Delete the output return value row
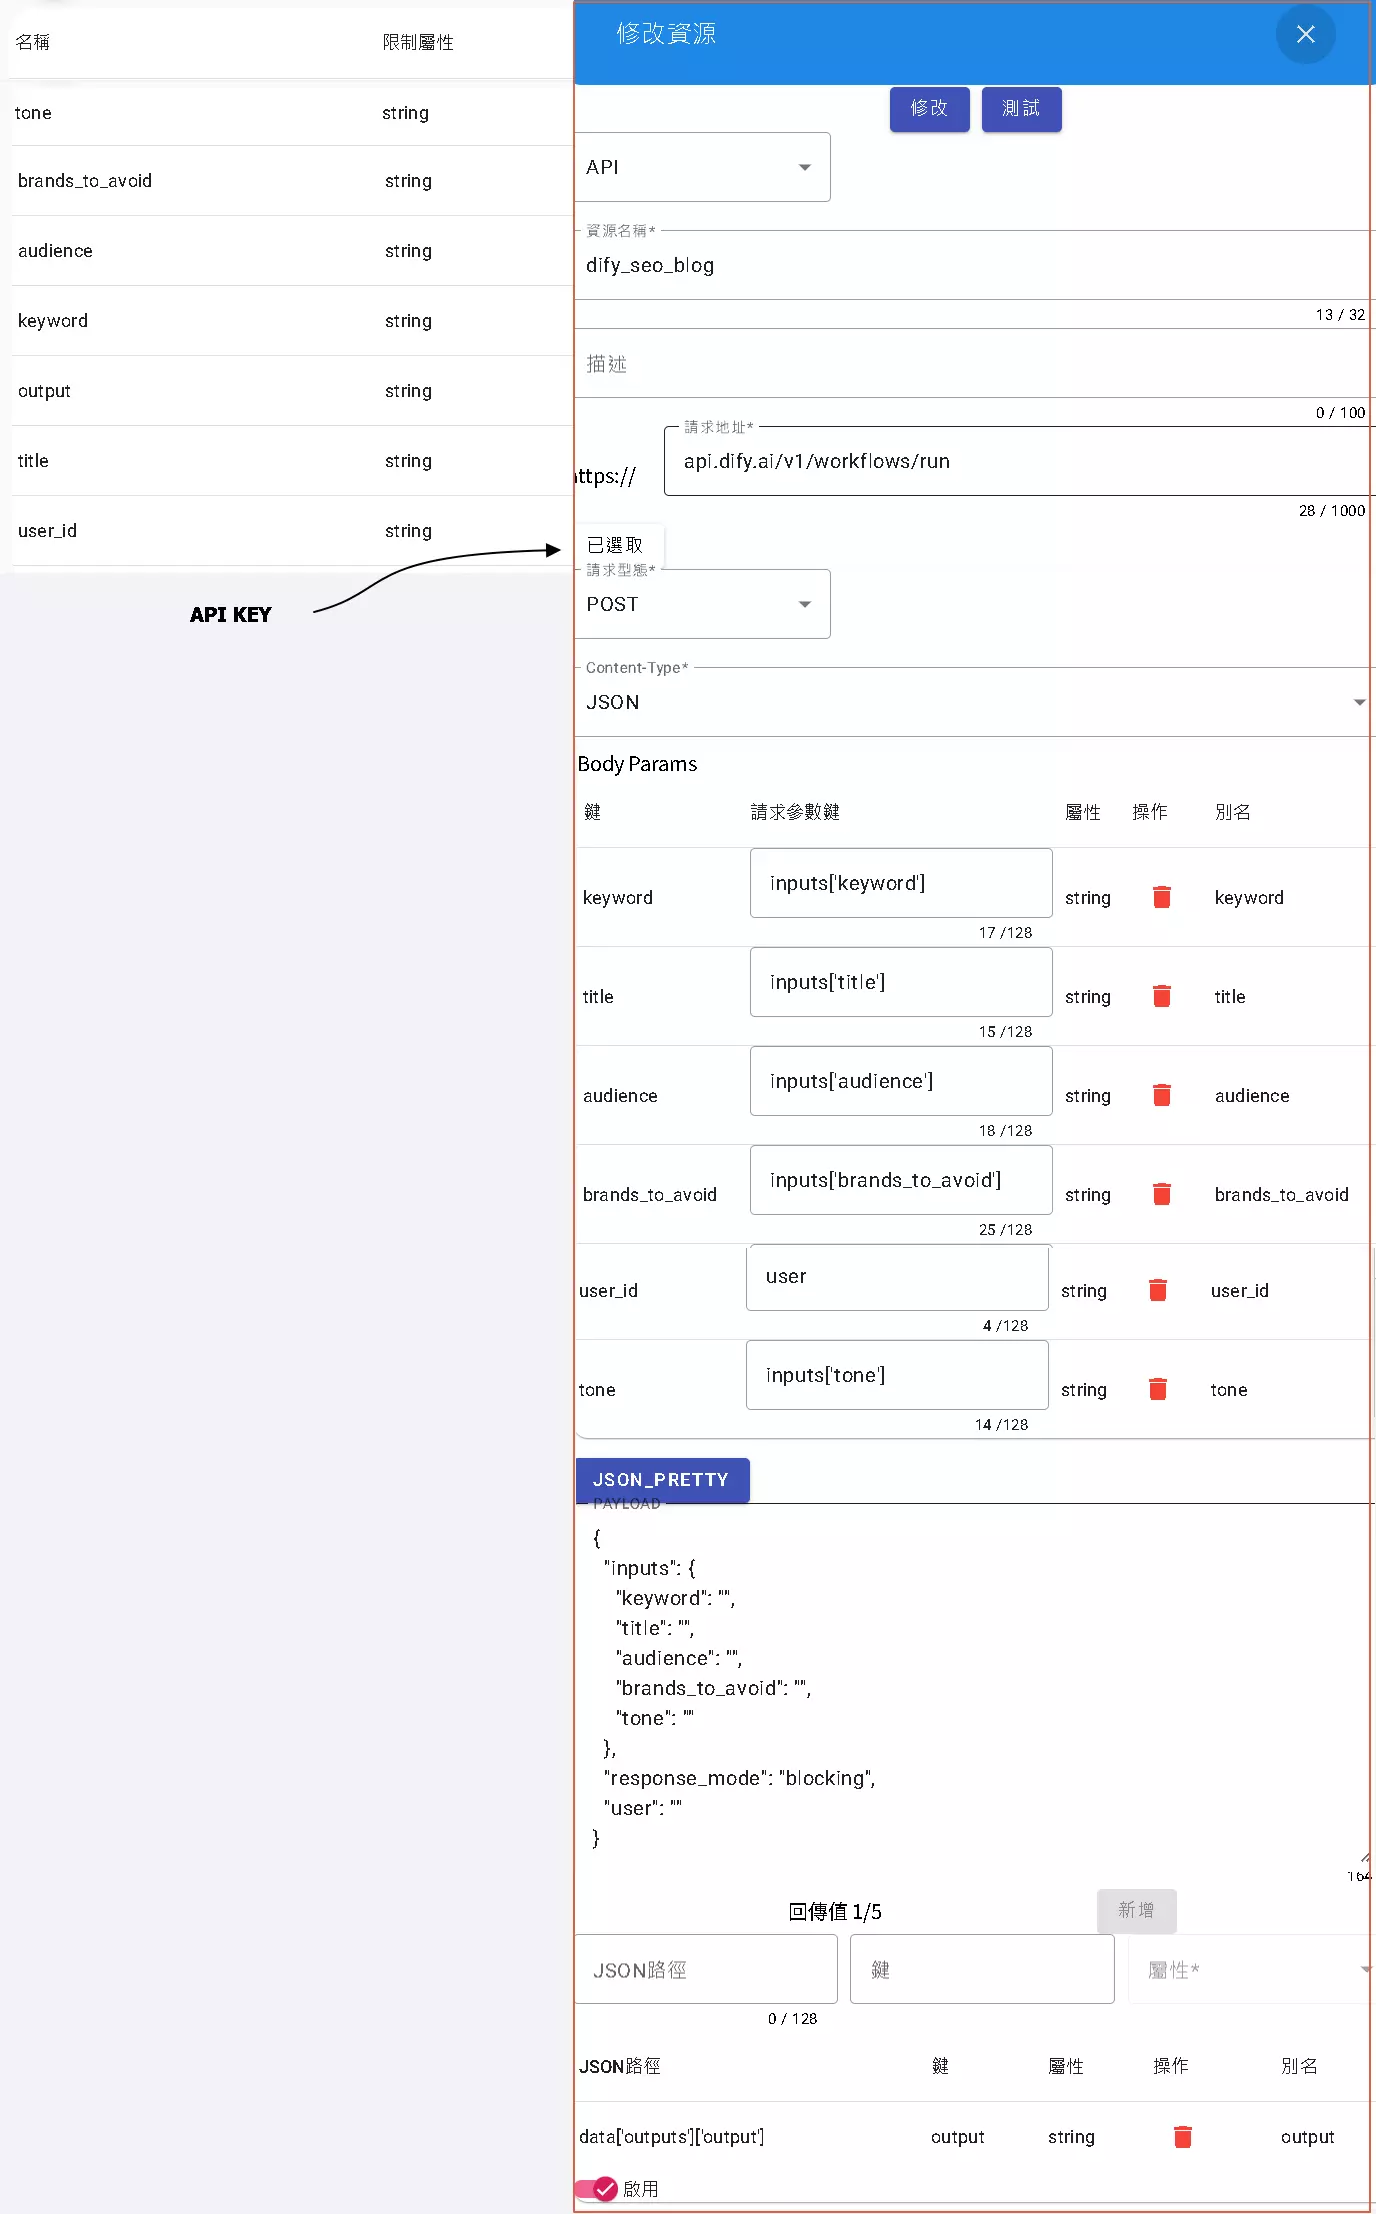The height and width of the screenshot is (2214, 1376). click(x=1182, y=2137)
